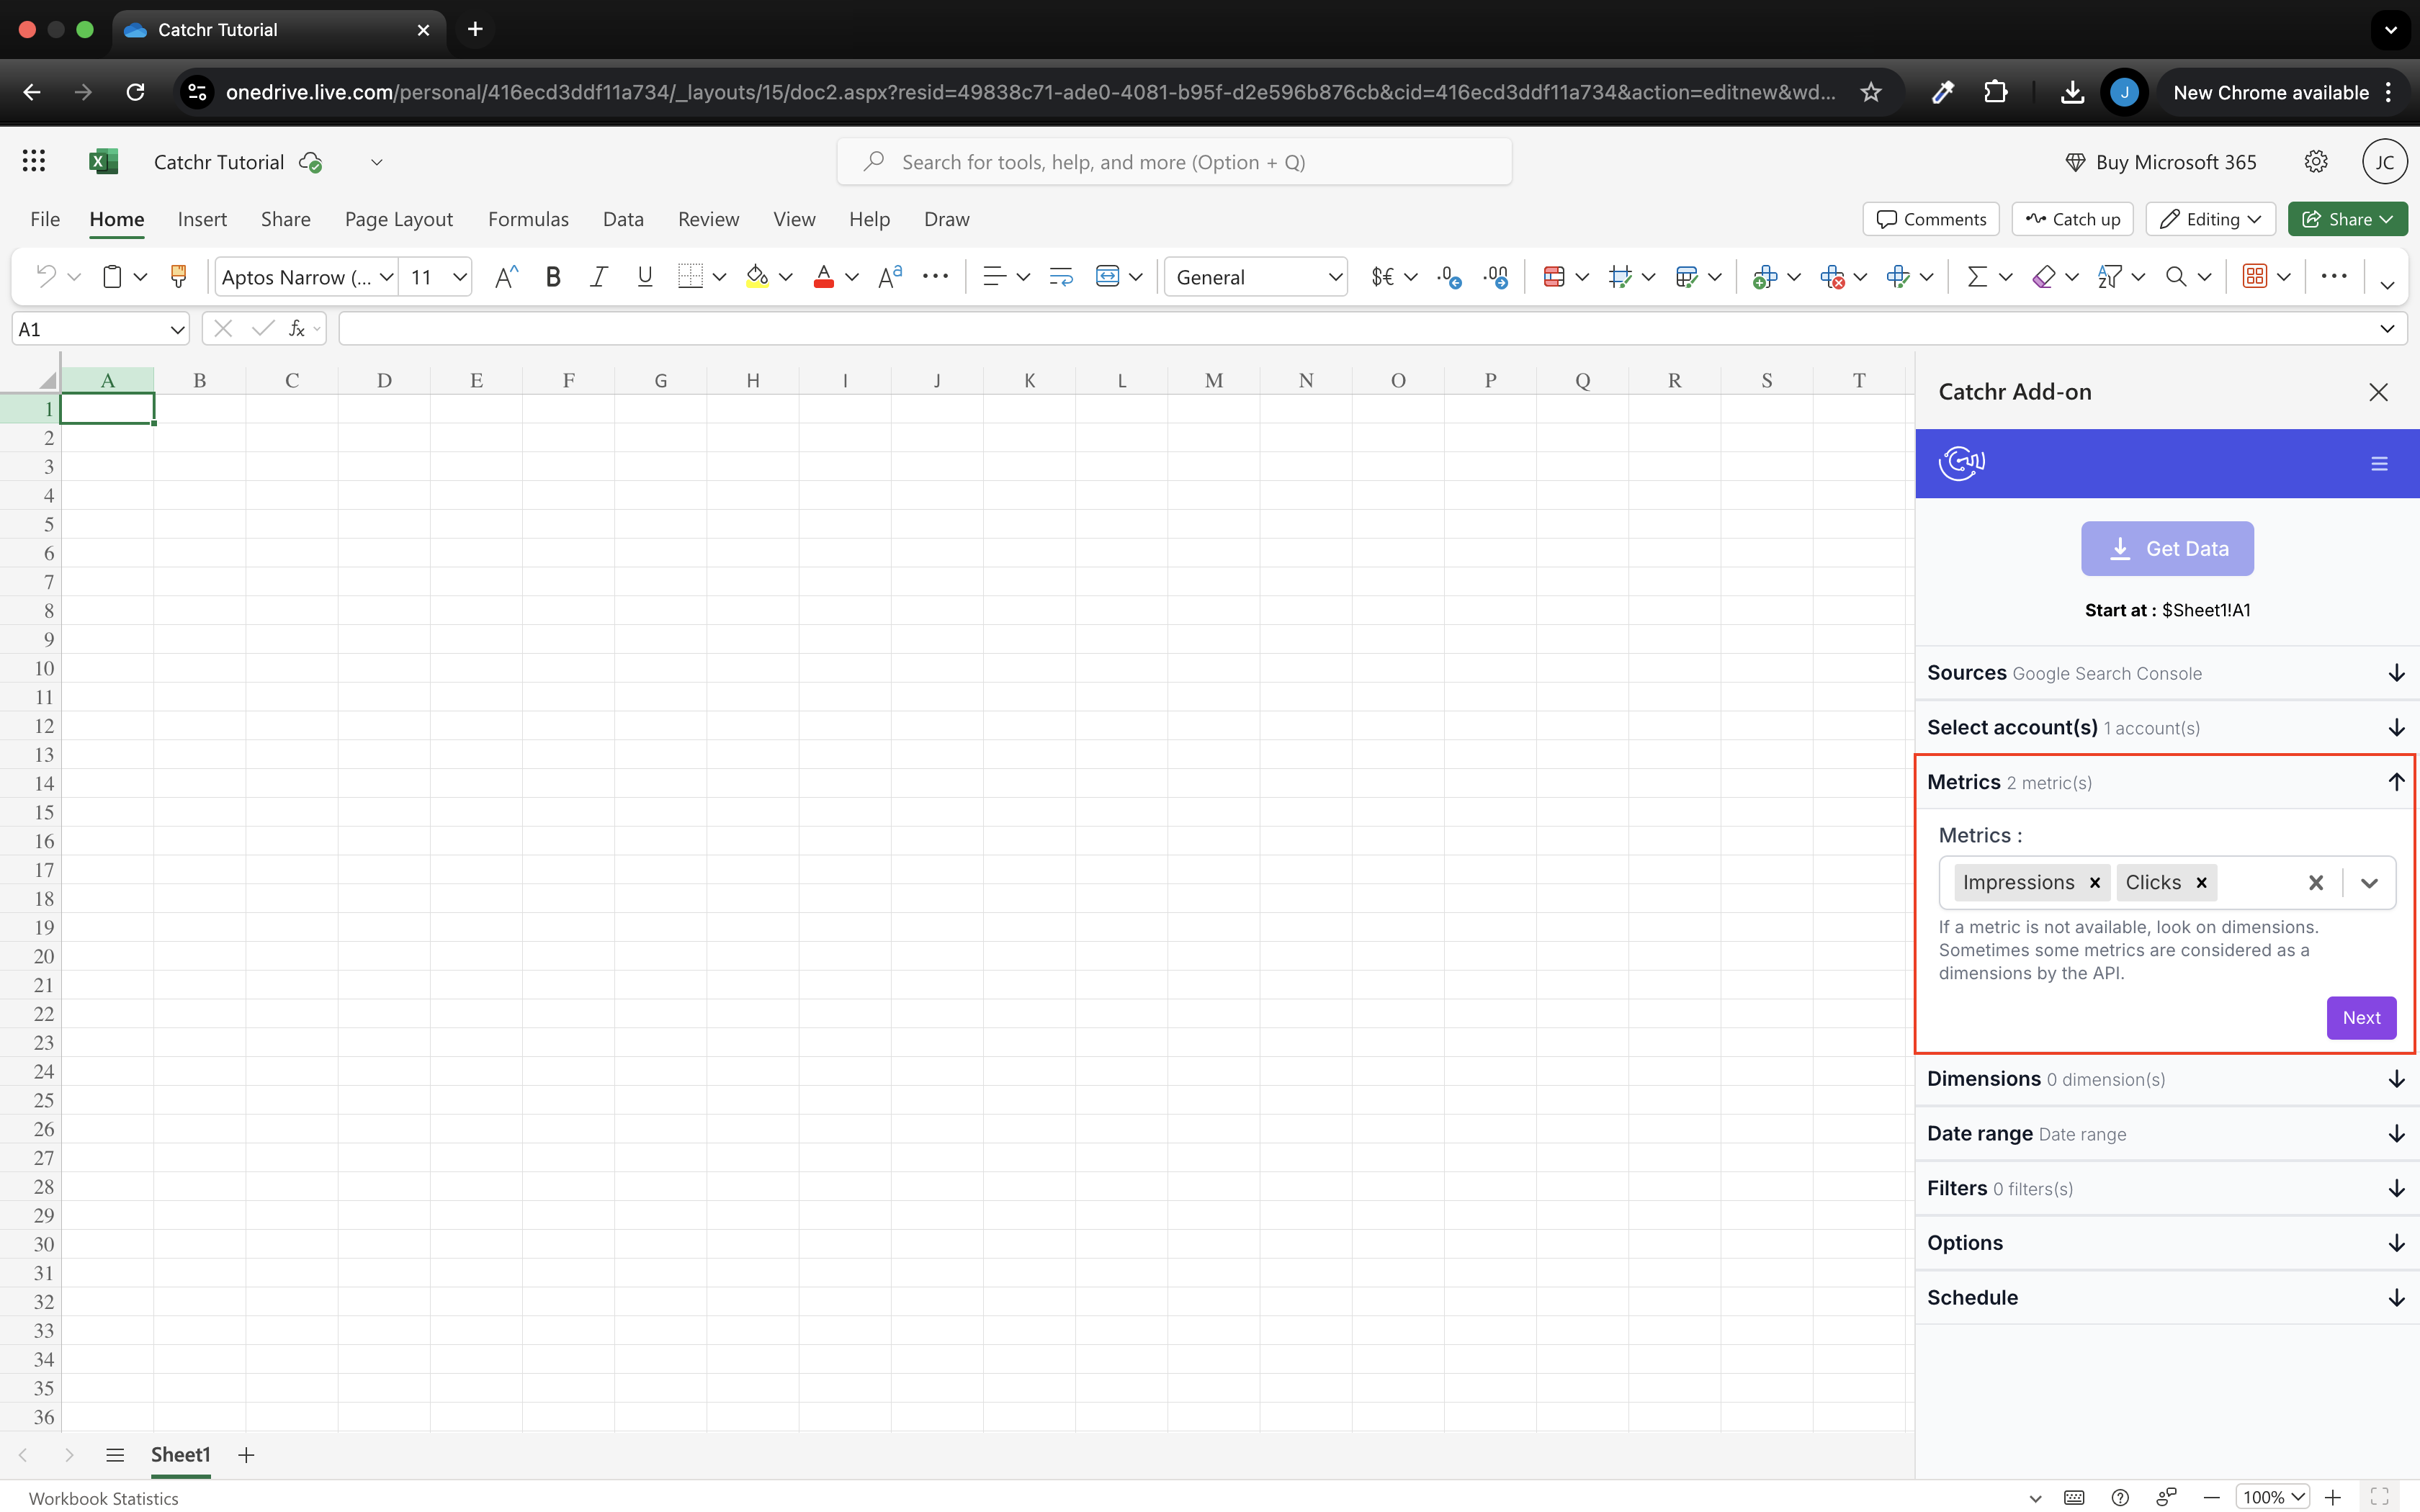Open Workbook Statistics in status bar

tap(103, 1498)
